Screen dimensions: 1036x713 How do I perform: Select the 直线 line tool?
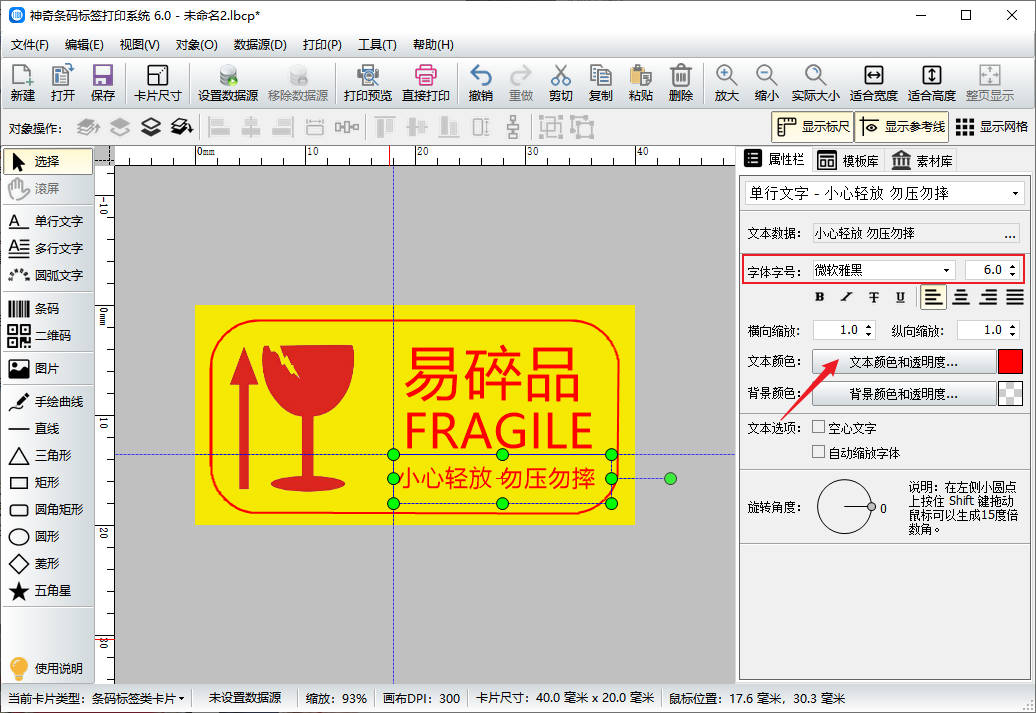click(47, 428)
